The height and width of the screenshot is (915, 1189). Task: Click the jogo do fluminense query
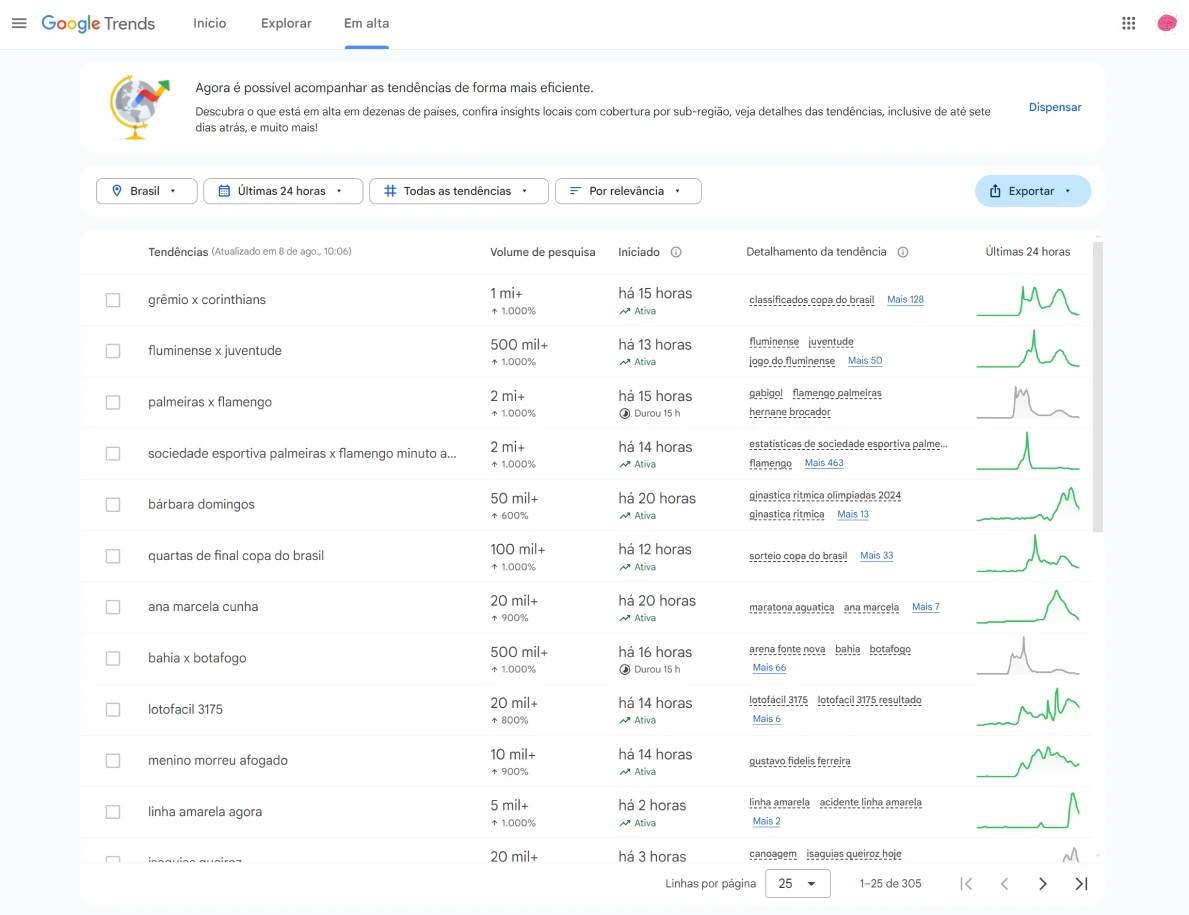click(x=792, y=361)
